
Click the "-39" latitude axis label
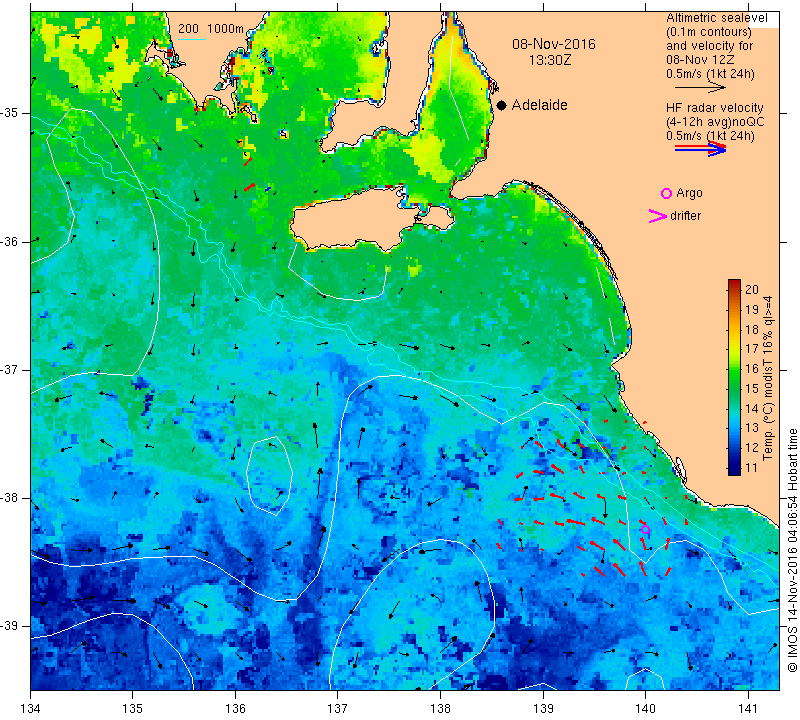pos(9,626)
